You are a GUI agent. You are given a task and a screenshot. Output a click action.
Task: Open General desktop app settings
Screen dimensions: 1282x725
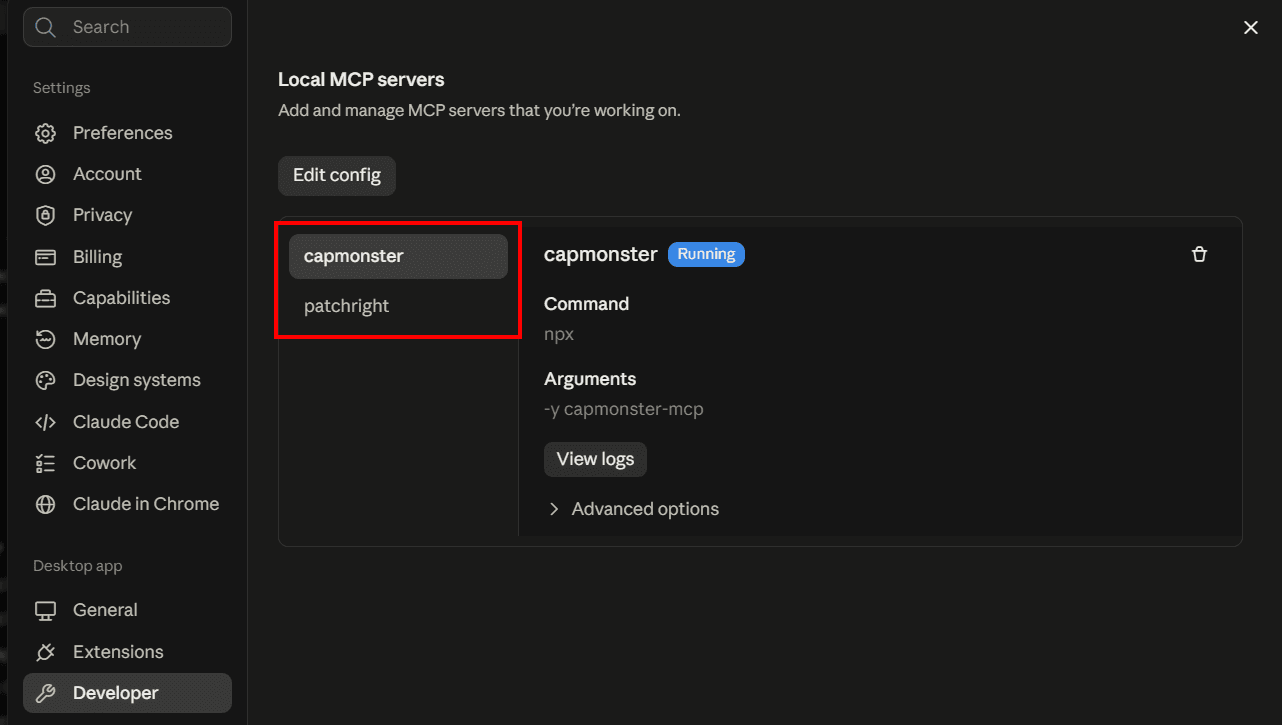pyautogui.click(x=127, y=610)
